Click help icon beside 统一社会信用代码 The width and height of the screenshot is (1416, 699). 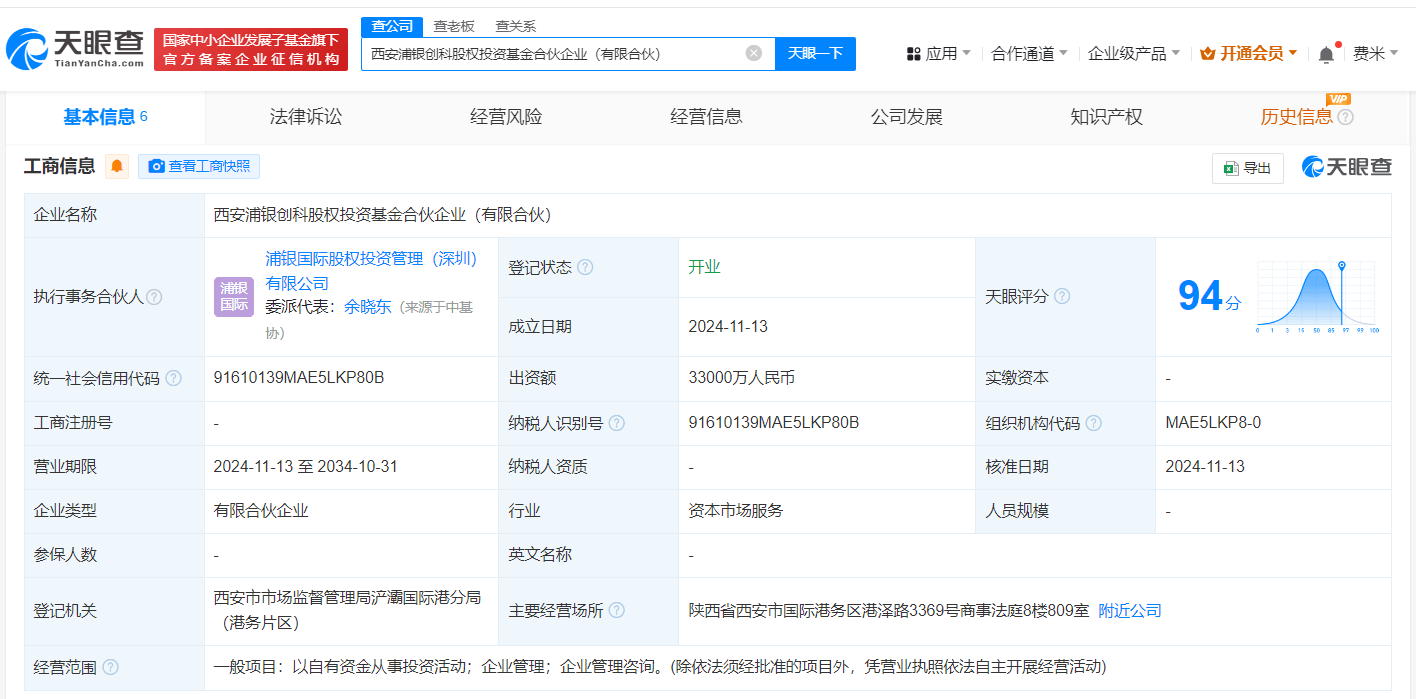click(x=174, y=378)
